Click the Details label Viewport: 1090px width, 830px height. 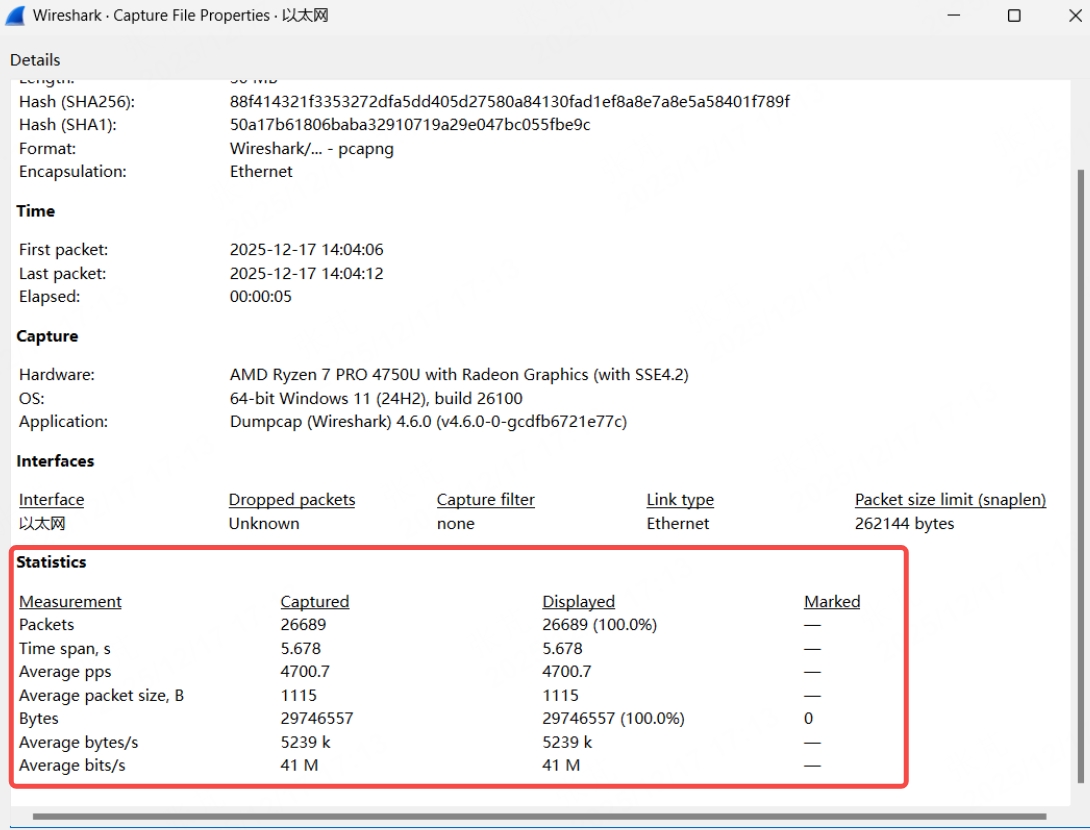(x=35, y=59)
